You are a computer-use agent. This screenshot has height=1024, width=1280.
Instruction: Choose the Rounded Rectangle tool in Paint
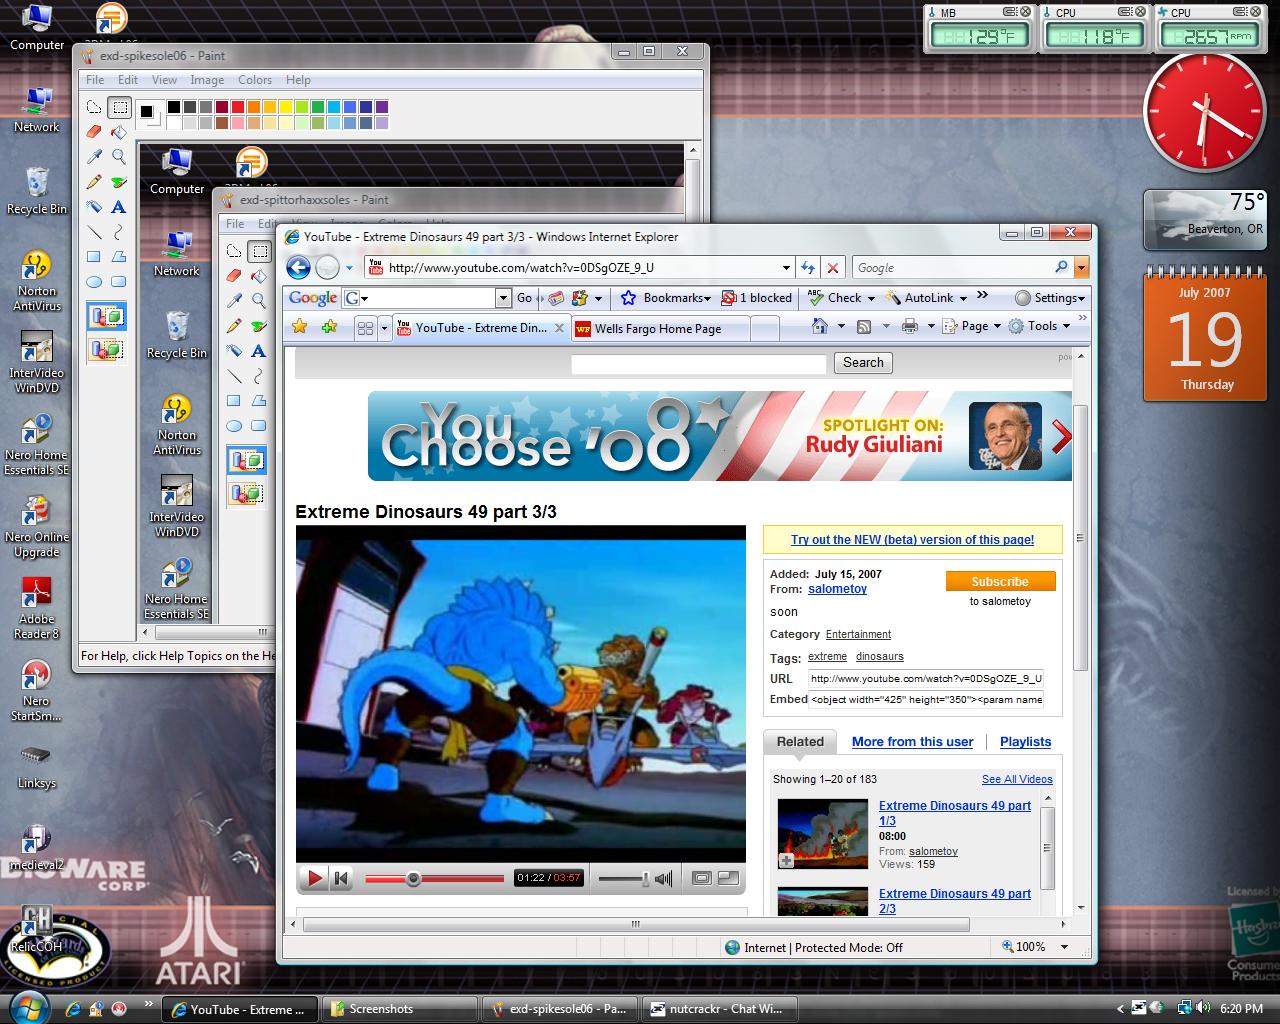coord(119,282)
